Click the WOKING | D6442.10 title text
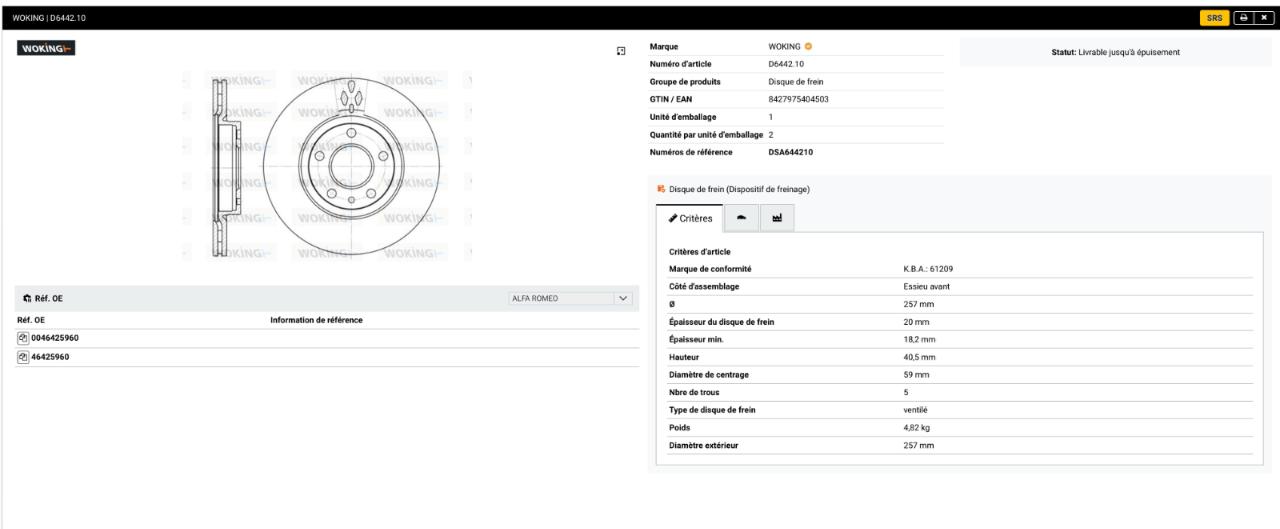The height and width of the screenshot is (529, 1280). click(x=51, y=17)
